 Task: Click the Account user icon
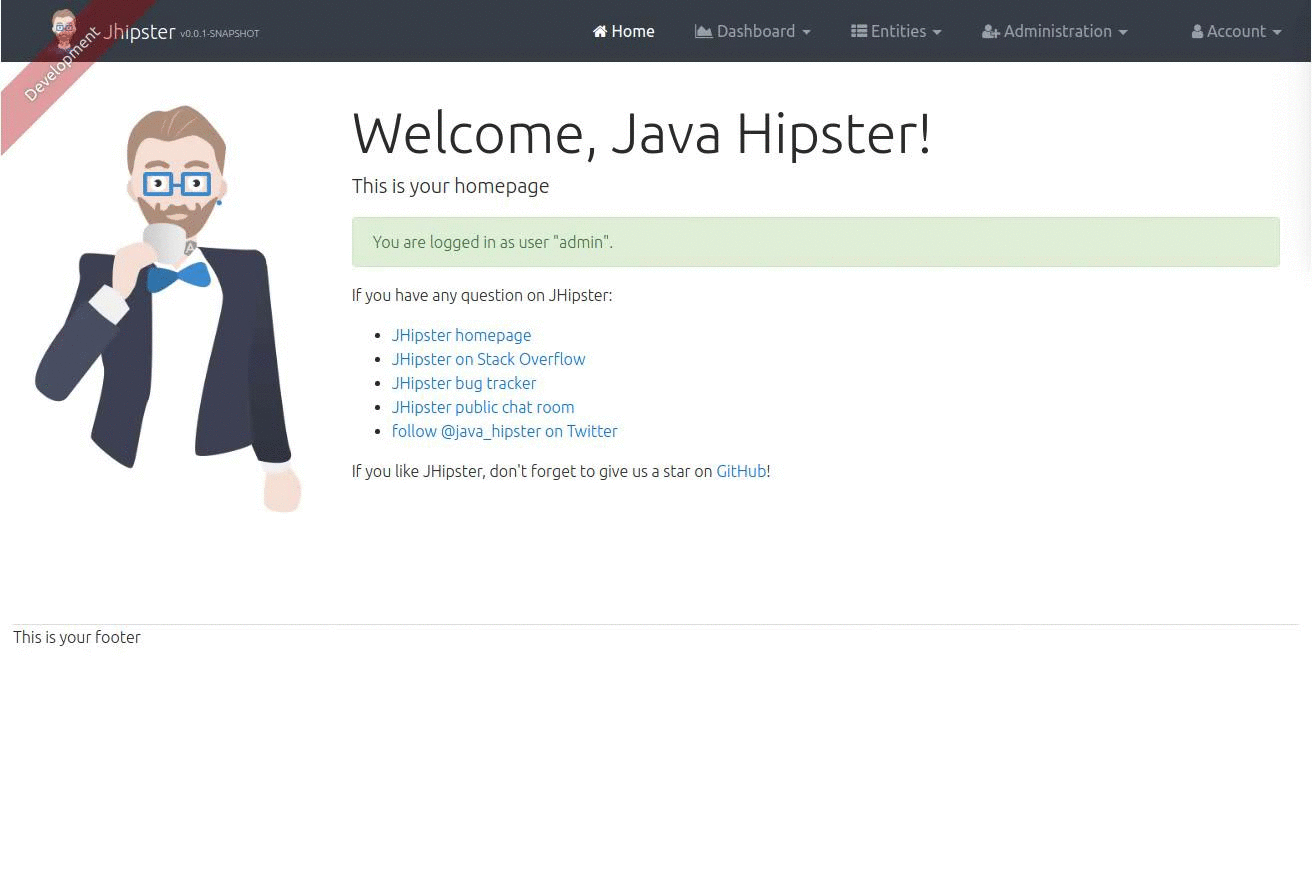1197,32
